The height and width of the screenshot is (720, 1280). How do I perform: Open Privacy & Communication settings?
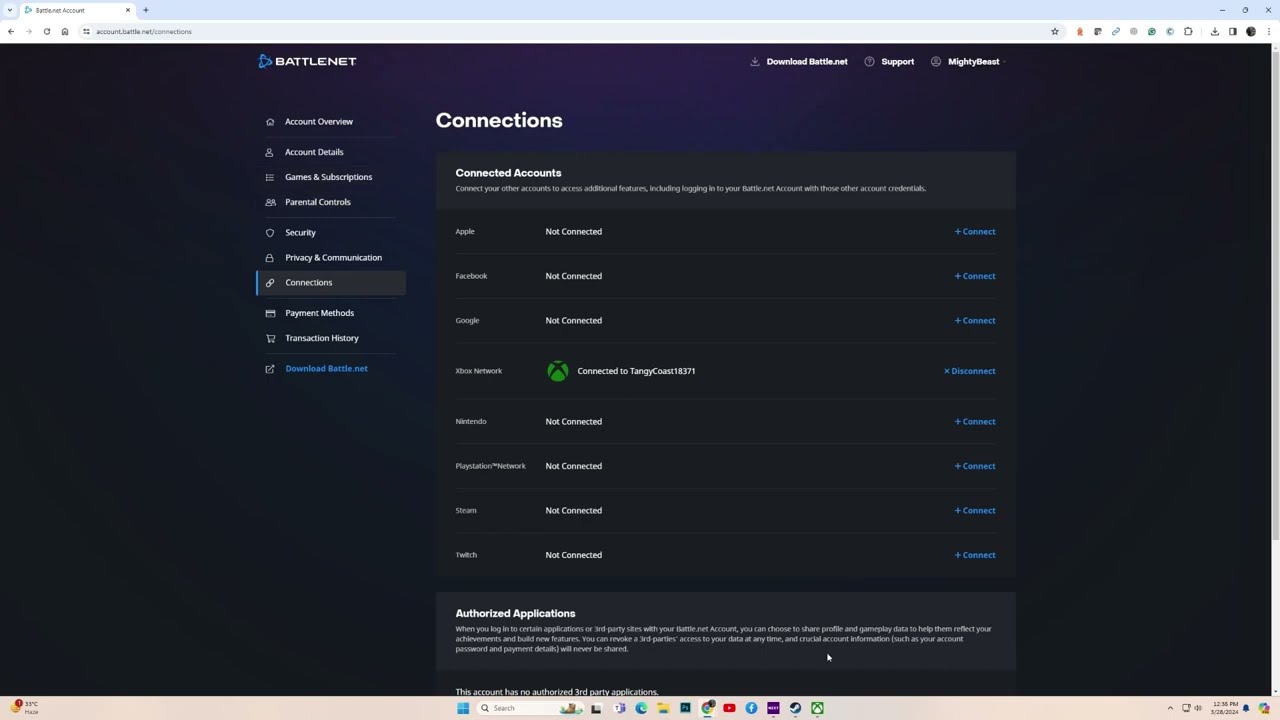(333, 257)
